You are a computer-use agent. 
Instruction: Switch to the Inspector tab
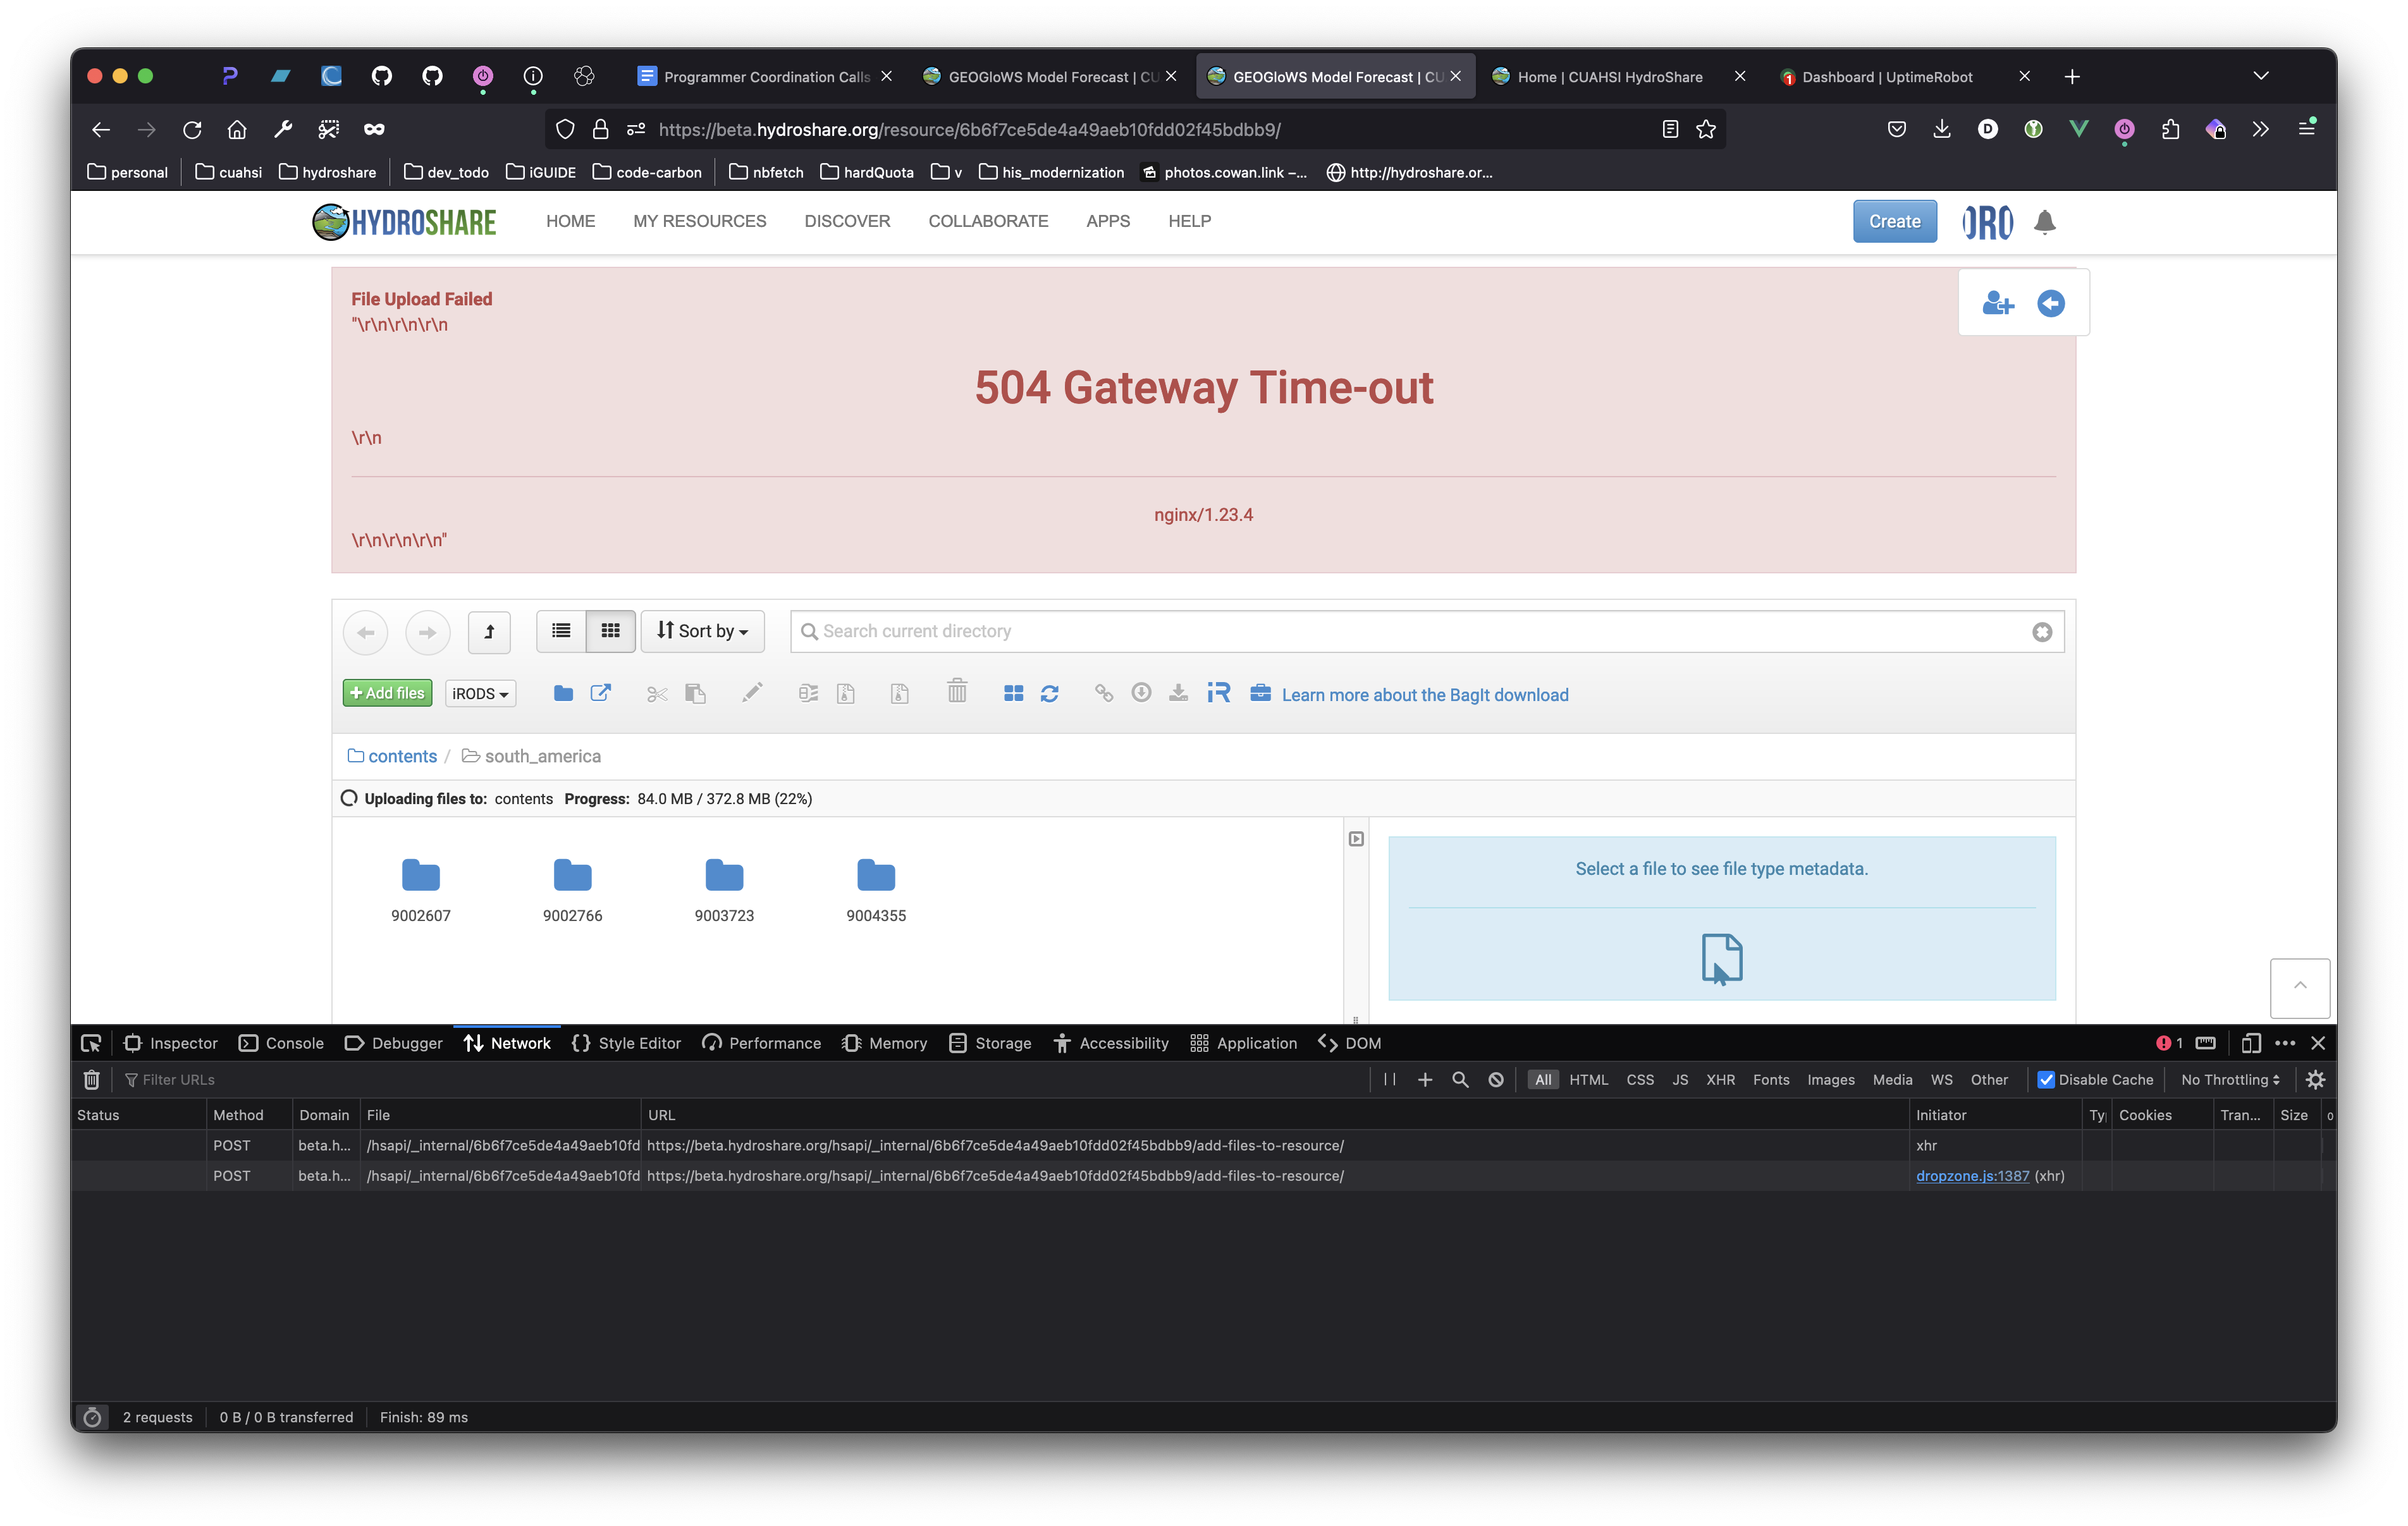pos(171,1043)
